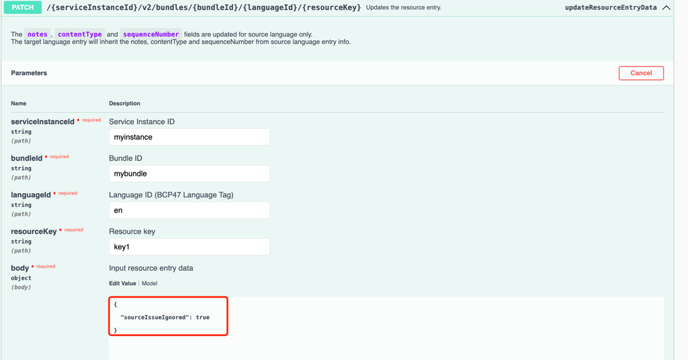Click the resourceKey input containing key1

point(189,247)
